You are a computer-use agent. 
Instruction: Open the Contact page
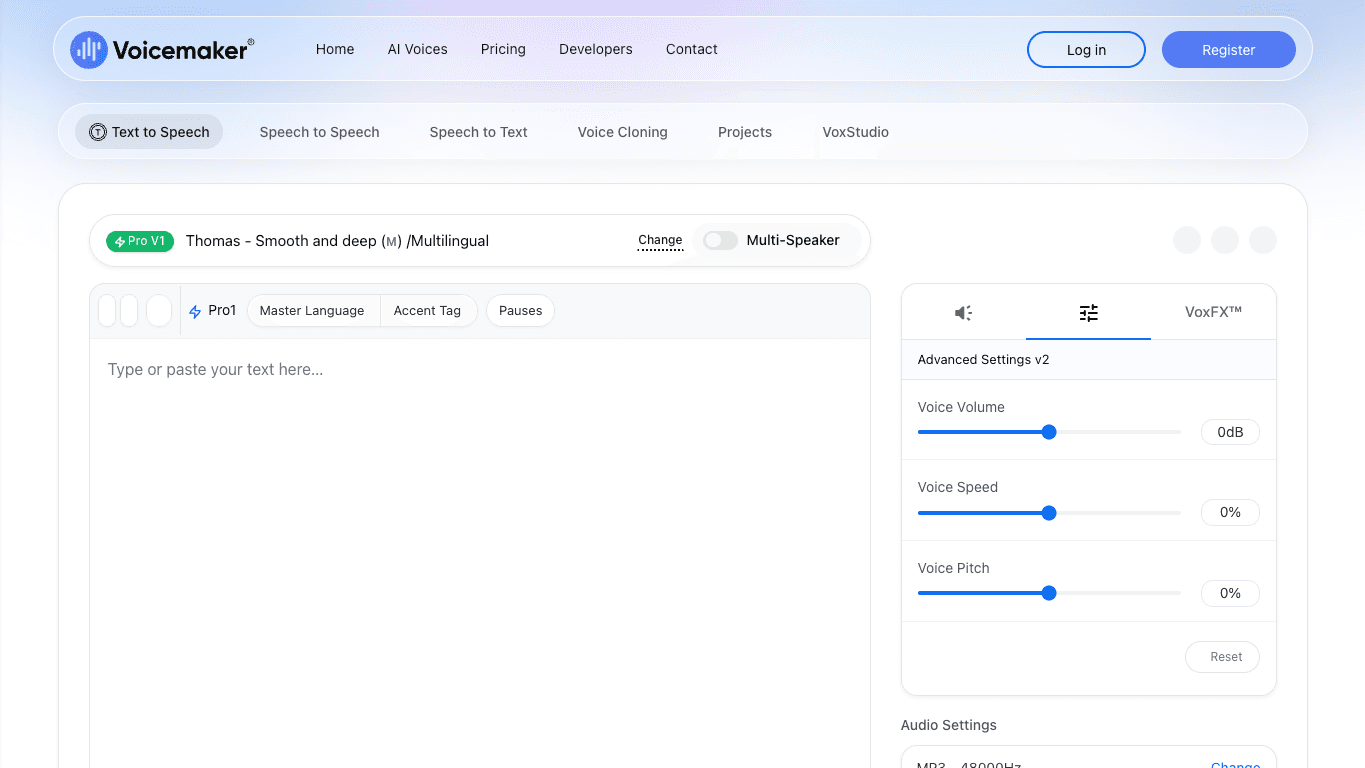(692, 49)
